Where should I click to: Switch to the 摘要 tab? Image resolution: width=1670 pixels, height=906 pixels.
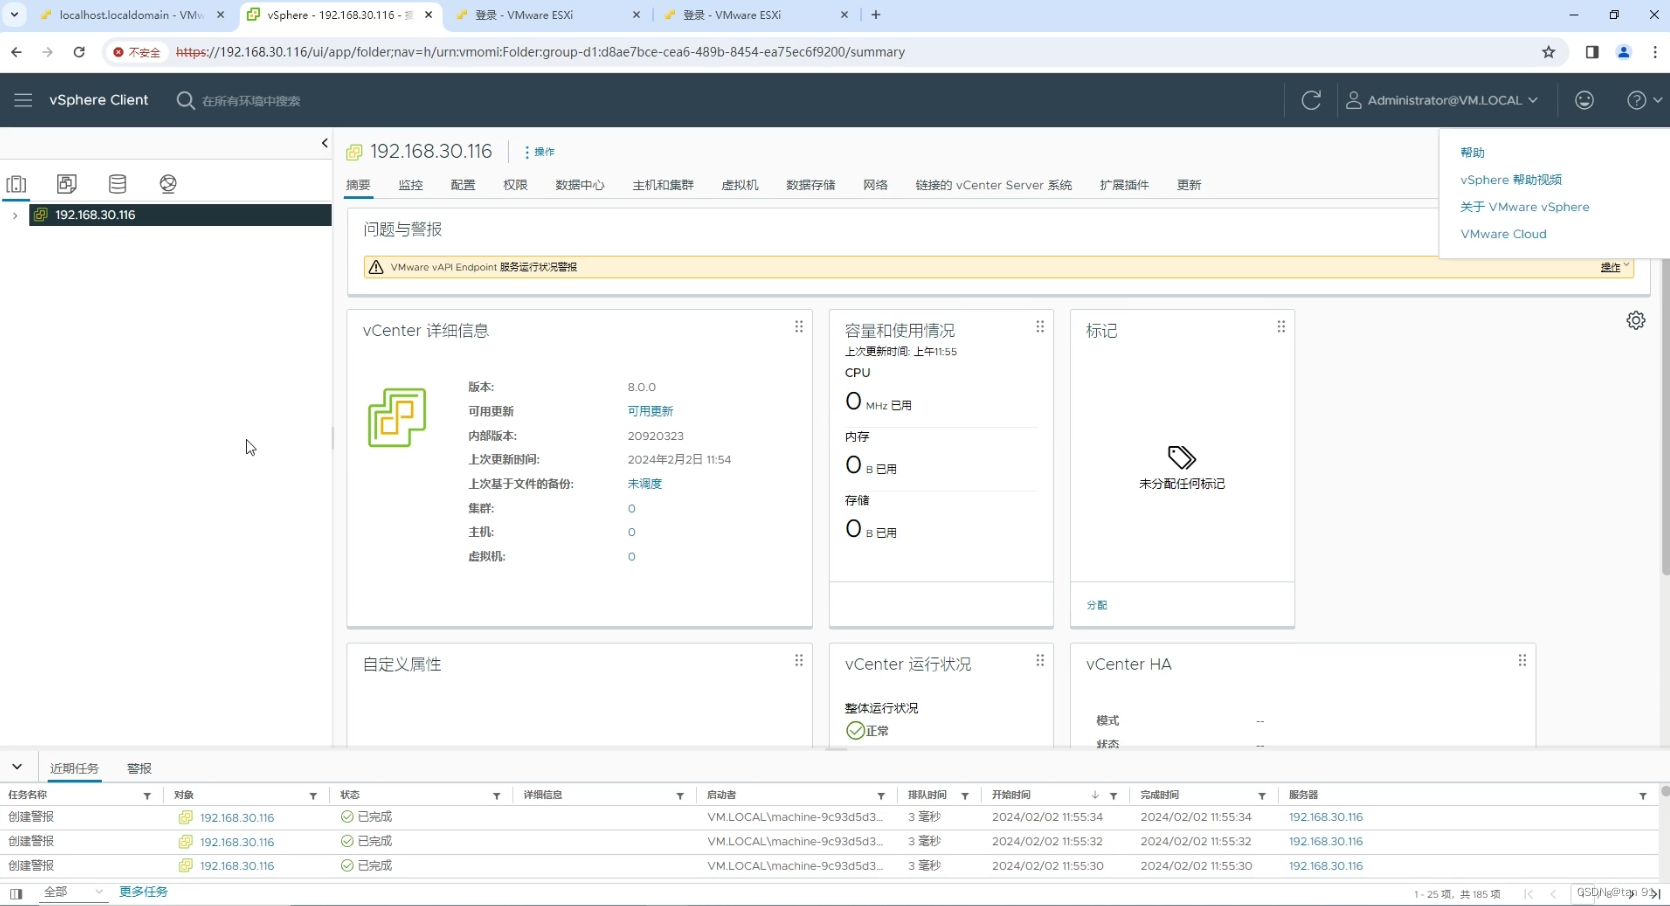tap(358, 185)
